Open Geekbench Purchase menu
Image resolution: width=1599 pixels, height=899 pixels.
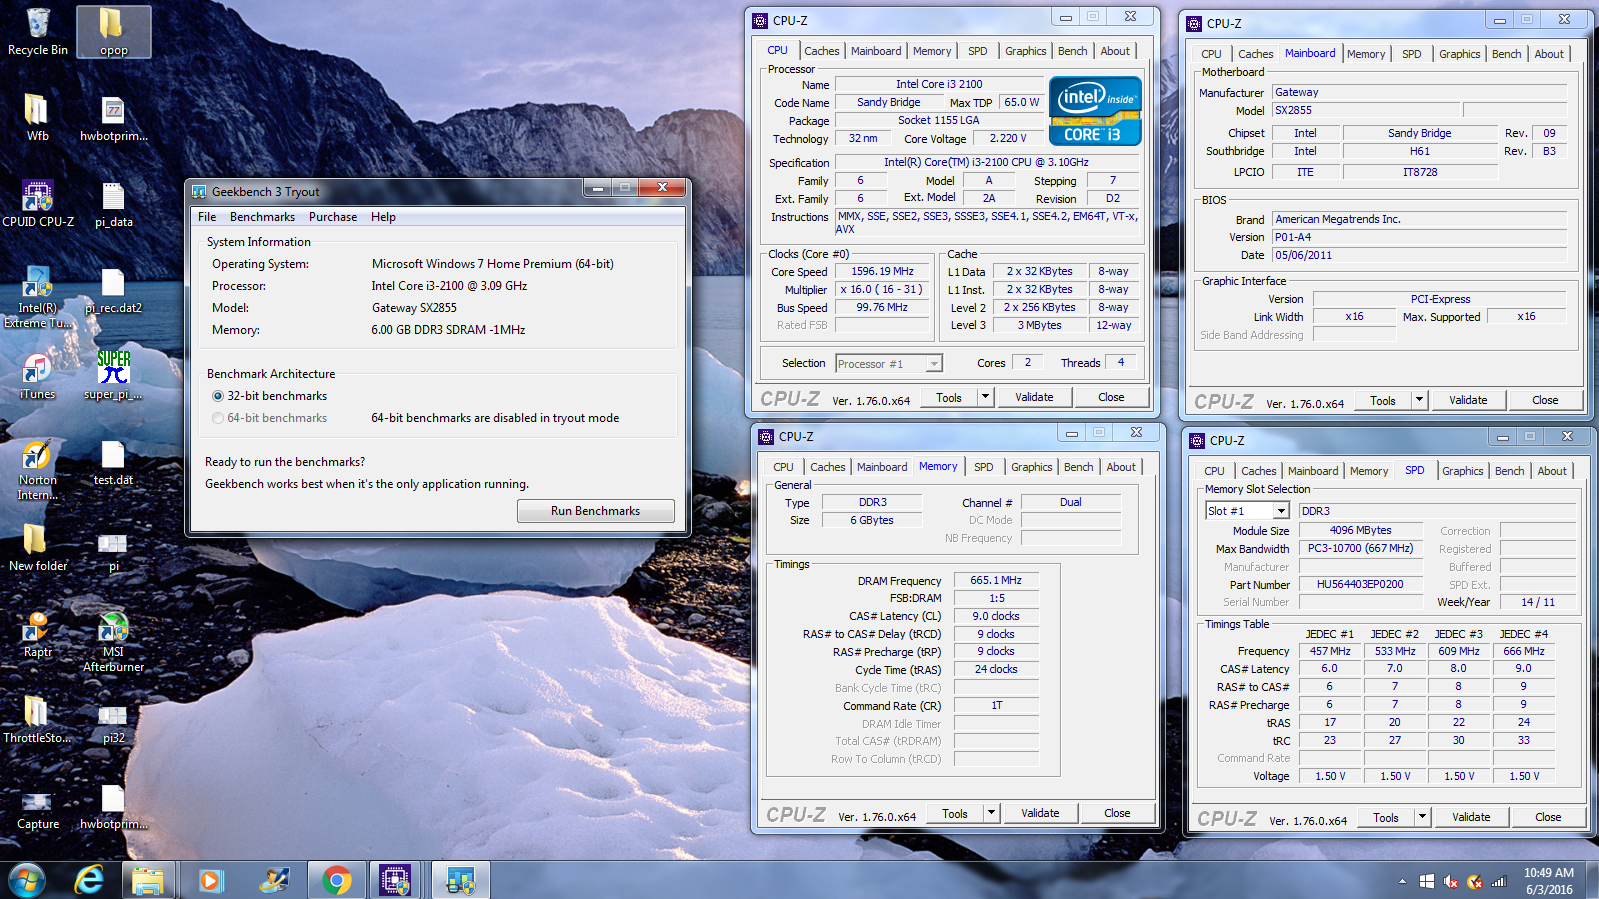pos(333,217)
